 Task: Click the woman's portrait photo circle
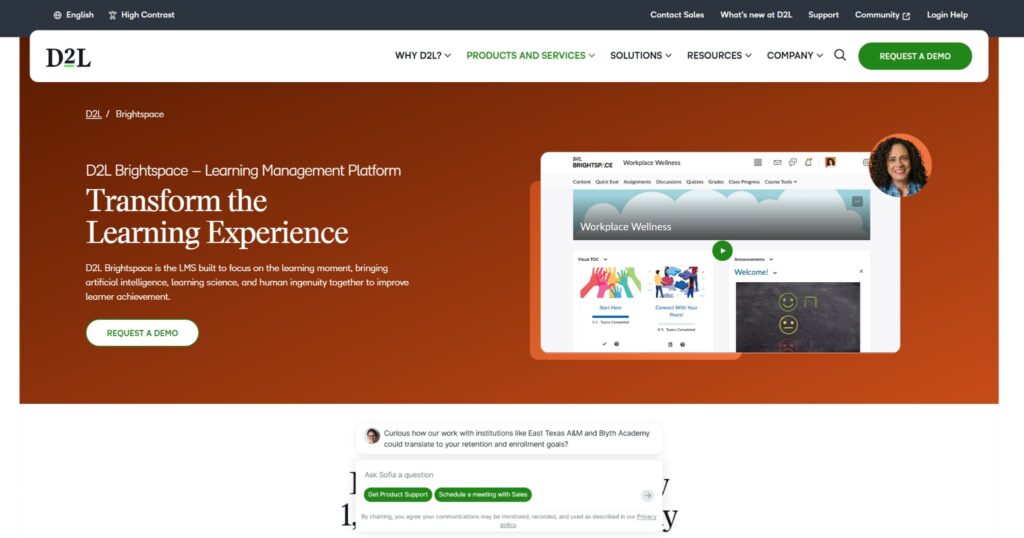899,166
